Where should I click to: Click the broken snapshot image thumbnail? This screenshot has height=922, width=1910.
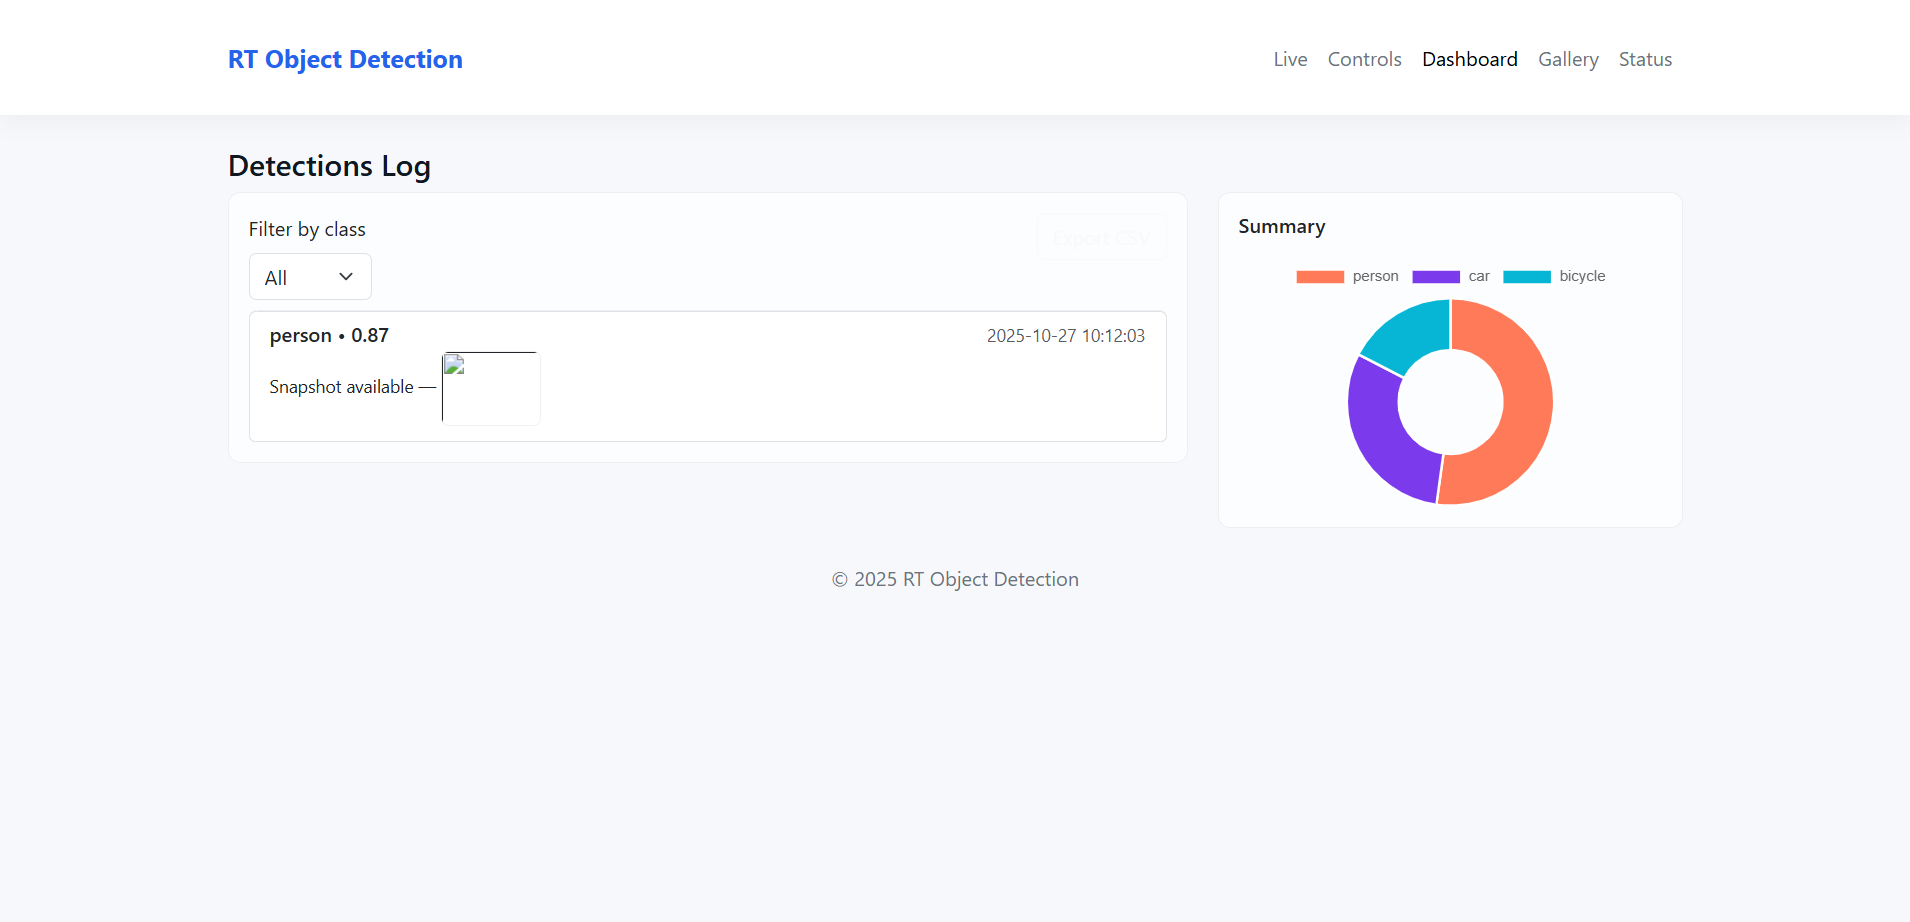click(491, 388)
